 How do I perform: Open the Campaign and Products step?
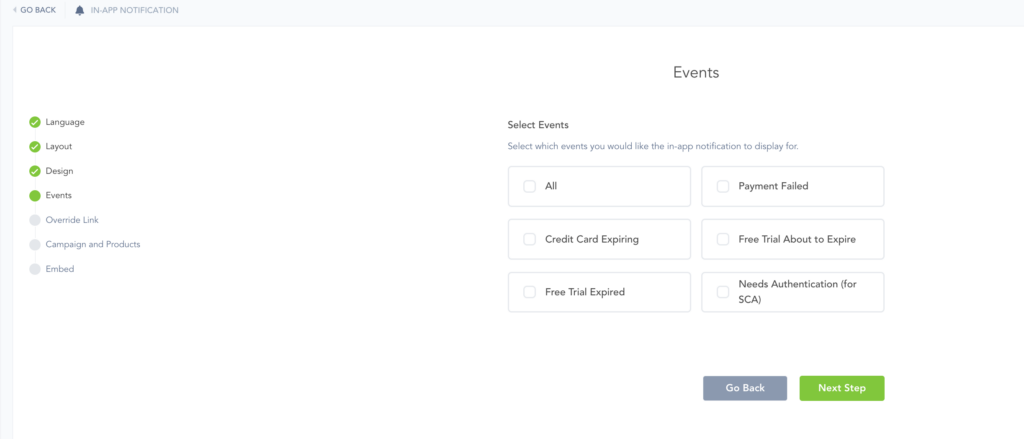coord(93,245)
